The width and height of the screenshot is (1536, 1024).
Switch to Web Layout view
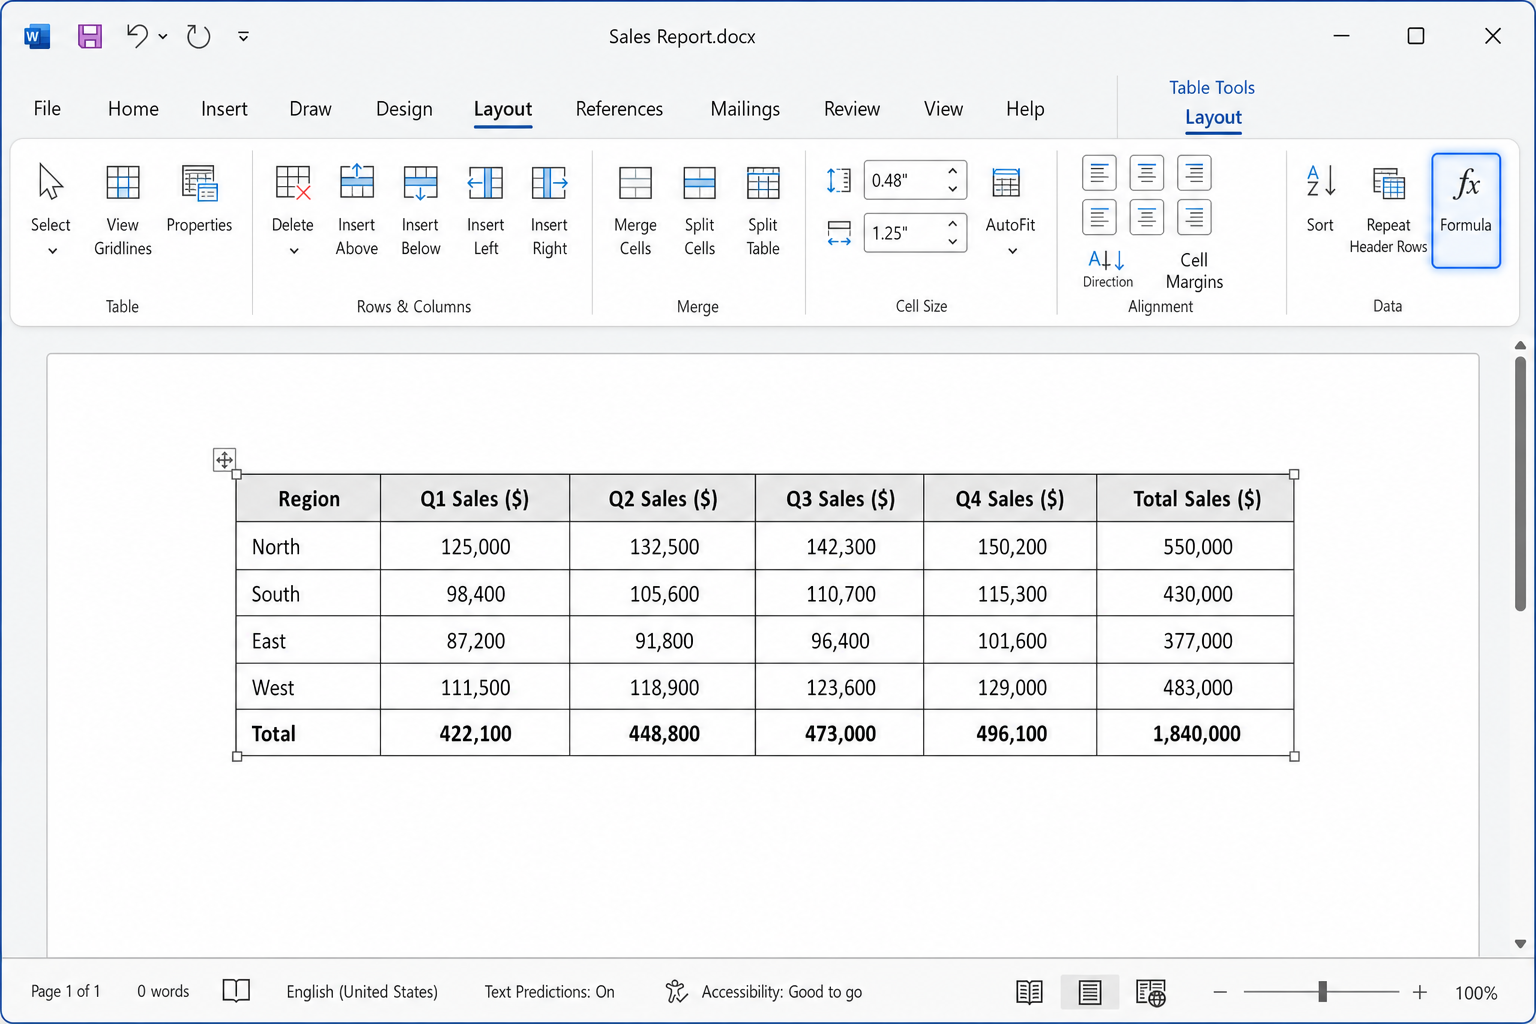[x=1151, y=992]
